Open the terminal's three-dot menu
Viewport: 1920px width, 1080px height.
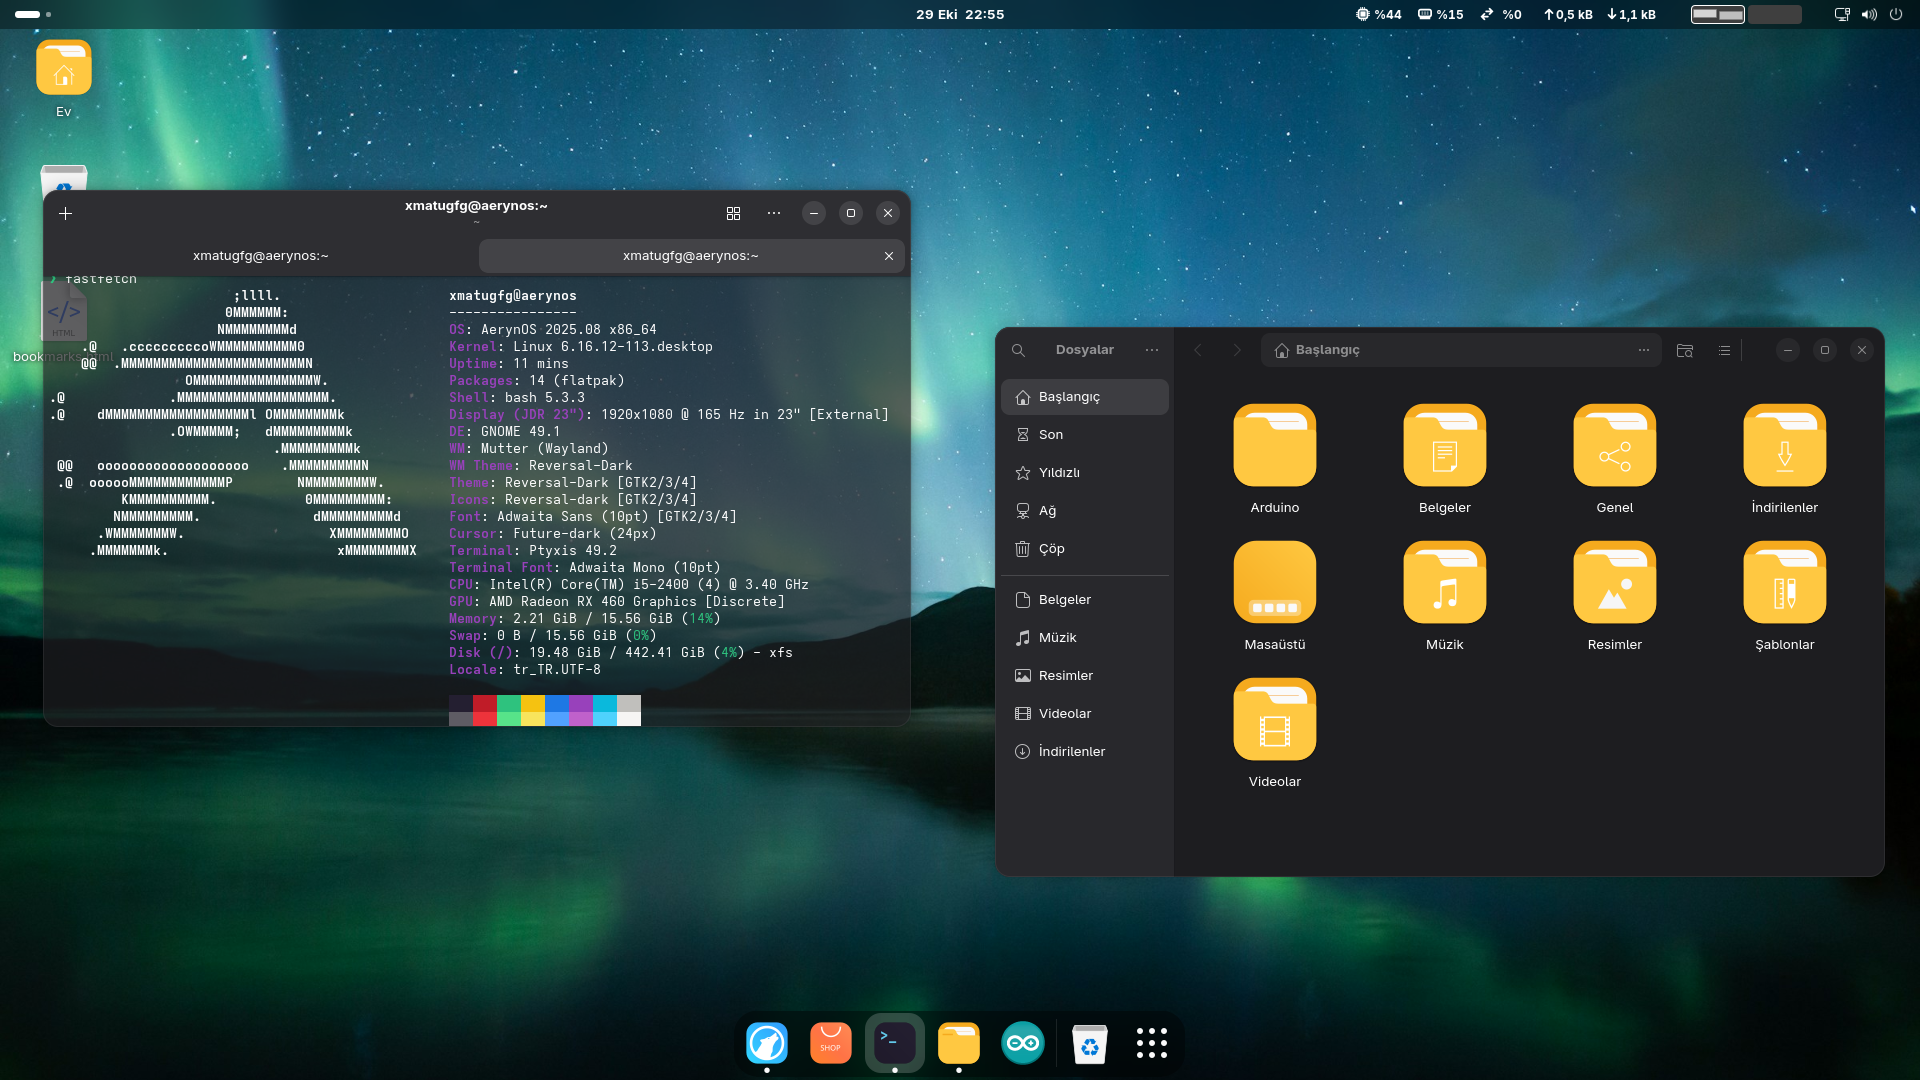774,213
